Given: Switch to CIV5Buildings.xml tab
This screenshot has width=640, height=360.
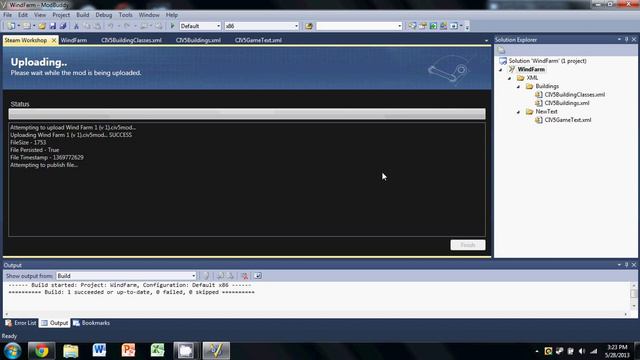Looking at the screenshot, I should click(x=198, y=40).
